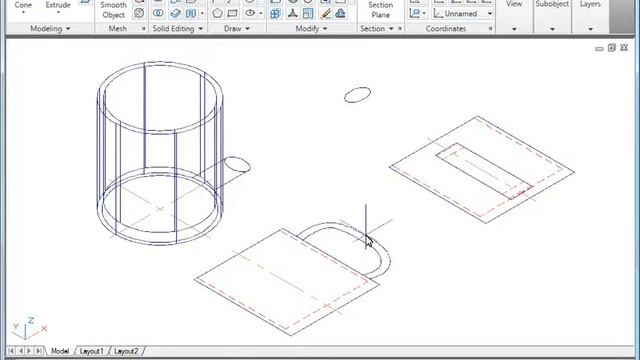The height and width of the screenshot is (360, 640).
Task: Select the small ellipse above the drawings
Action: point(358,95)
